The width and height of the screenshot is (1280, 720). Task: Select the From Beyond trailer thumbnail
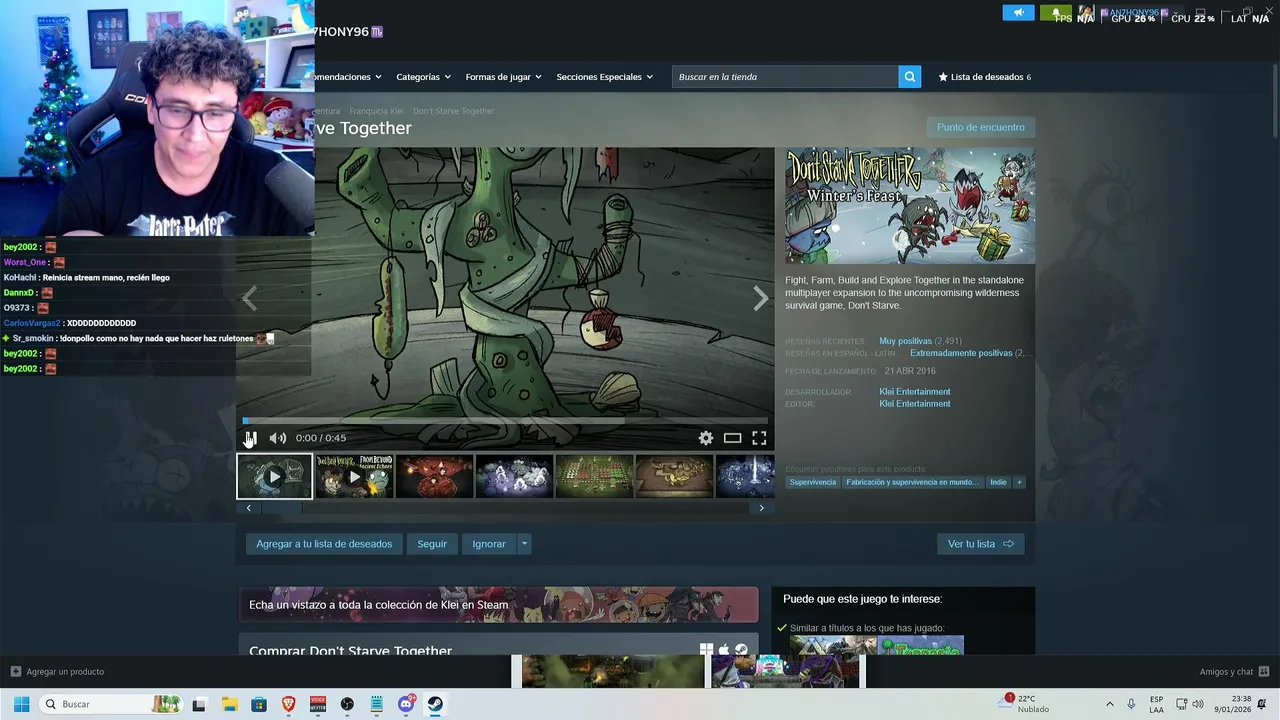click(x=354, y=477)
